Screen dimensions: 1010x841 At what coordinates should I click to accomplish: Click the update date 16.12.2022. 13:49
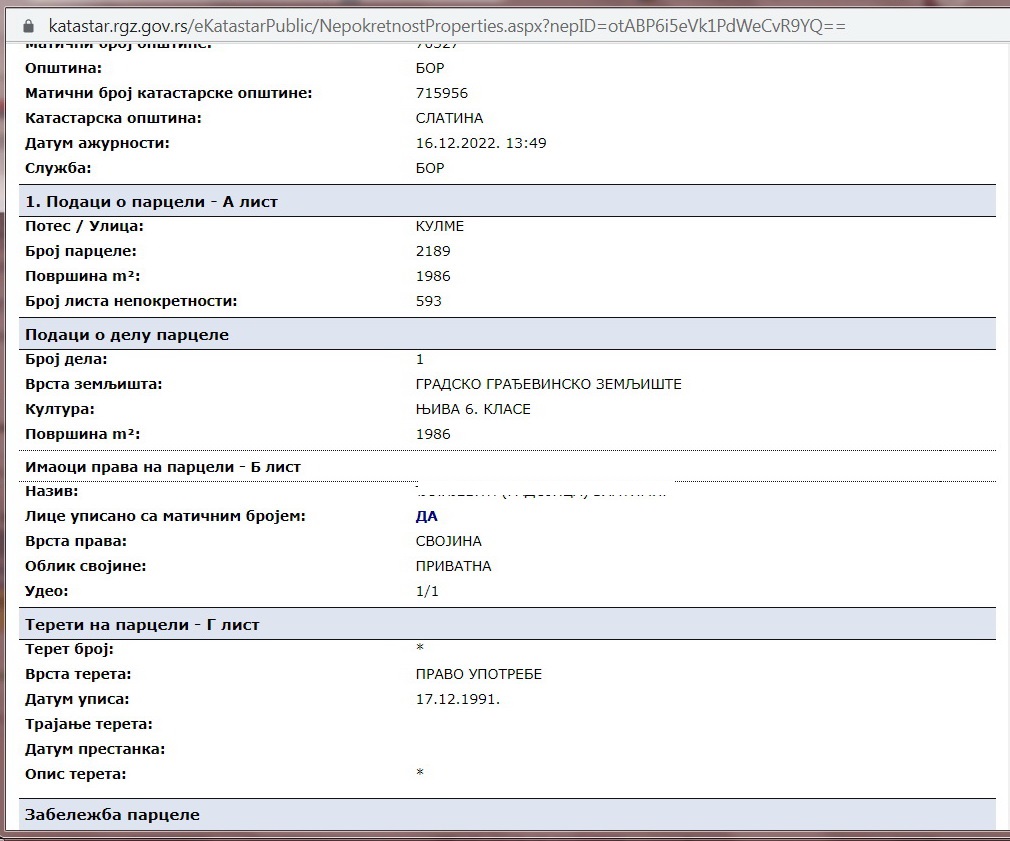coord(481,143)
